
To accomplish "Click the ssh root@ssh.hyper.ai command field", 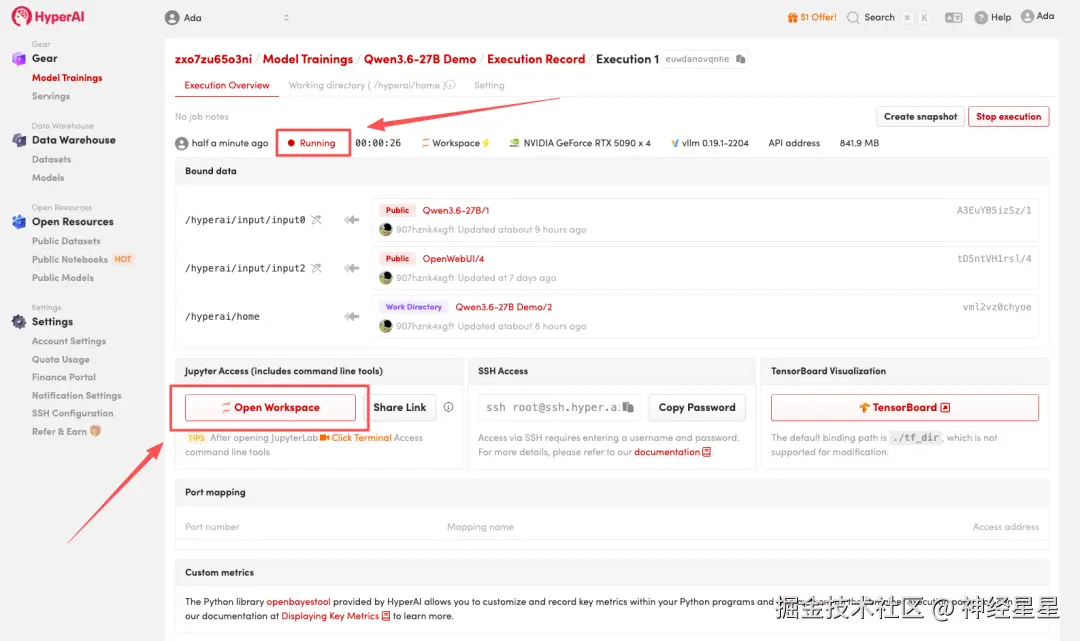I will click(559, 408).
